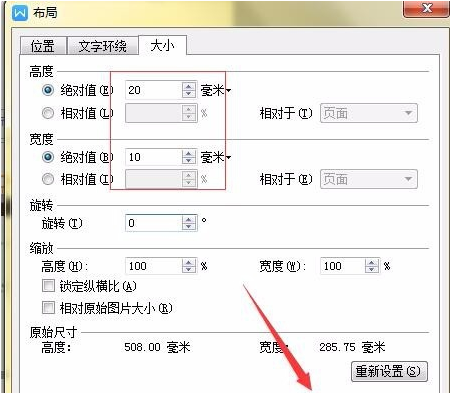
Task: Open the height 相对于 页面 dropdown
Action: [369, 113]
